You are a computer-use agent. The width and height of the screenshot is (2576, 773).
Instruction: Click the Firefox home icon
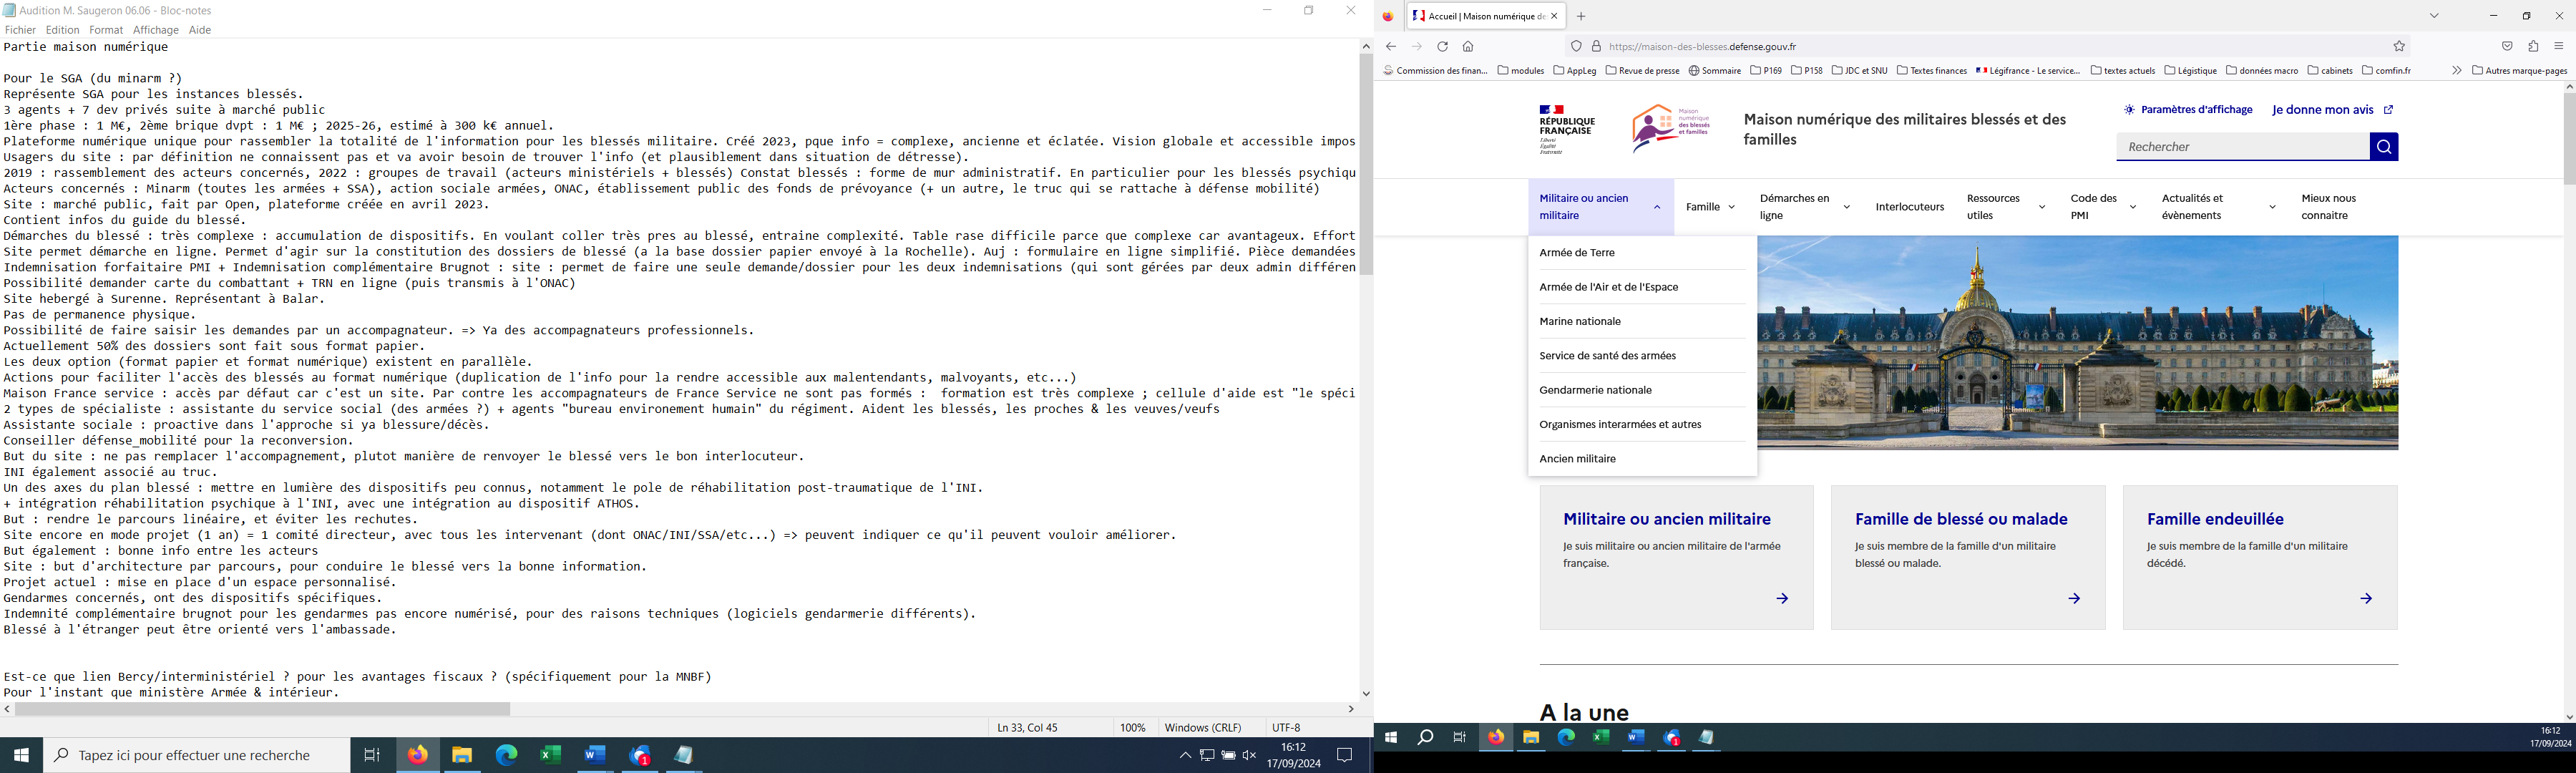(x=1468, y=47)
